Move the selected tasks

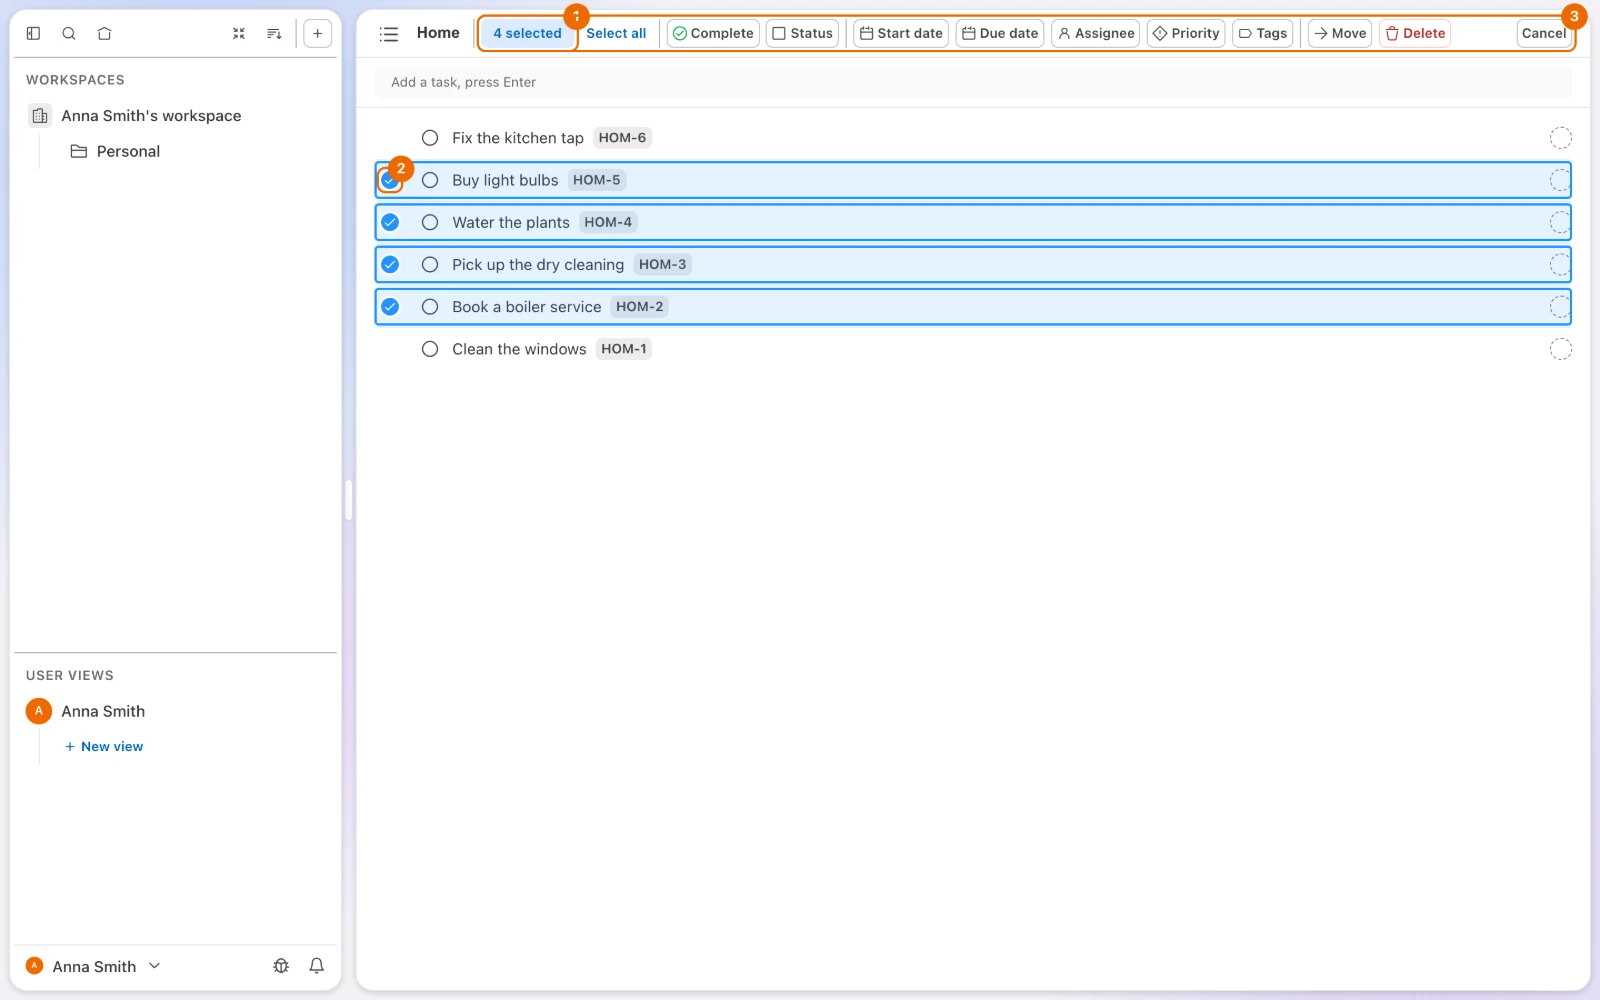tap(1340, 33)
